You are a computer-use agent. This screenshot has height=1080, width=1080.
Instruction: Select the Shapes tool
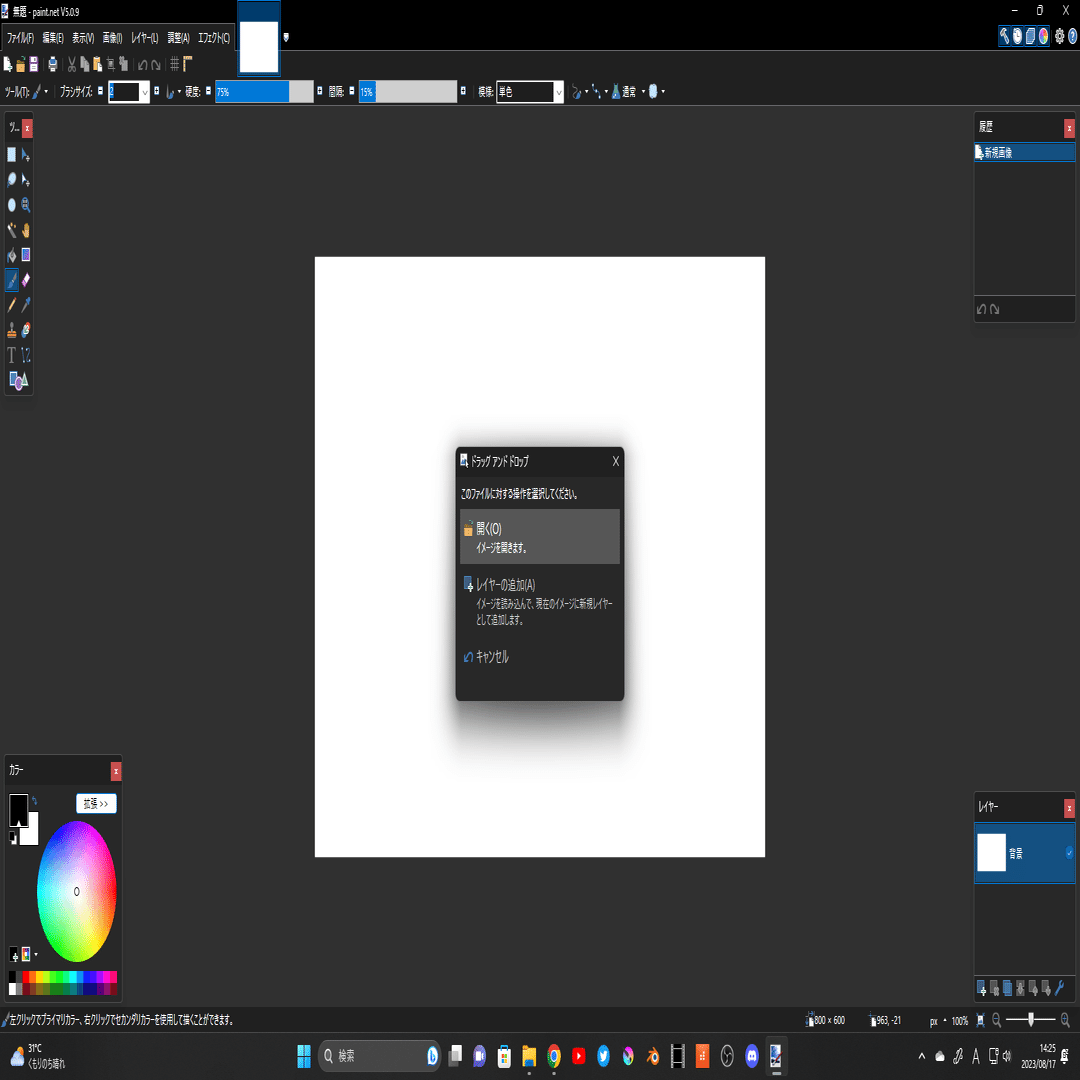click(19, 381)
